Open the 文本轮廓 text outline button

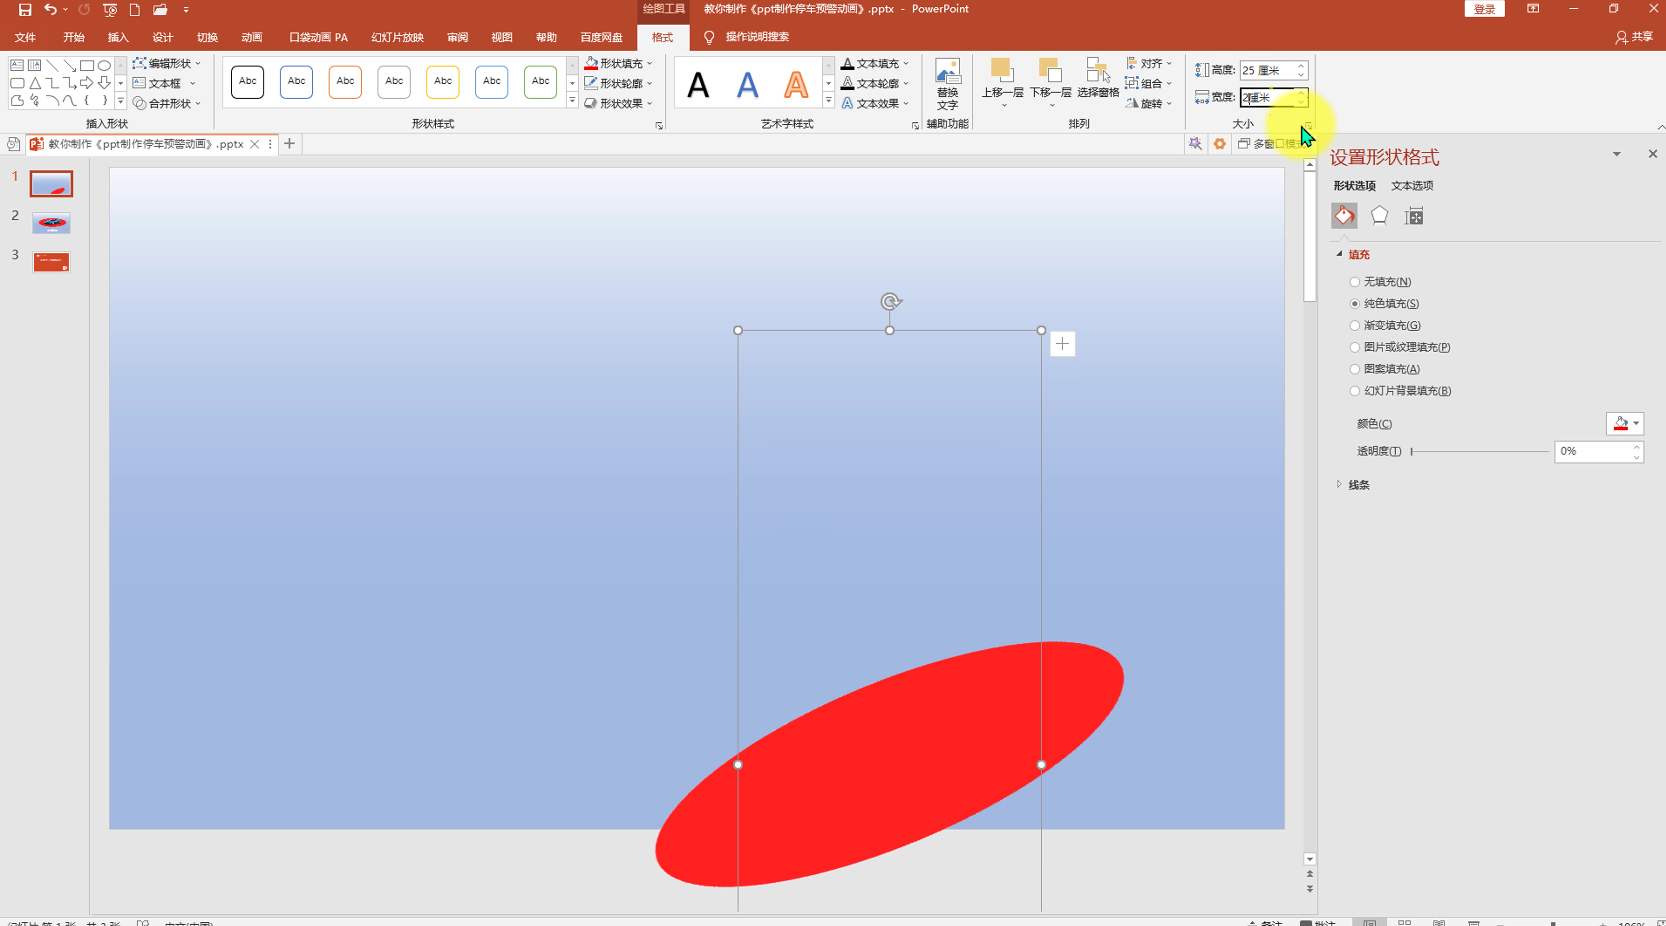point(875,83)
